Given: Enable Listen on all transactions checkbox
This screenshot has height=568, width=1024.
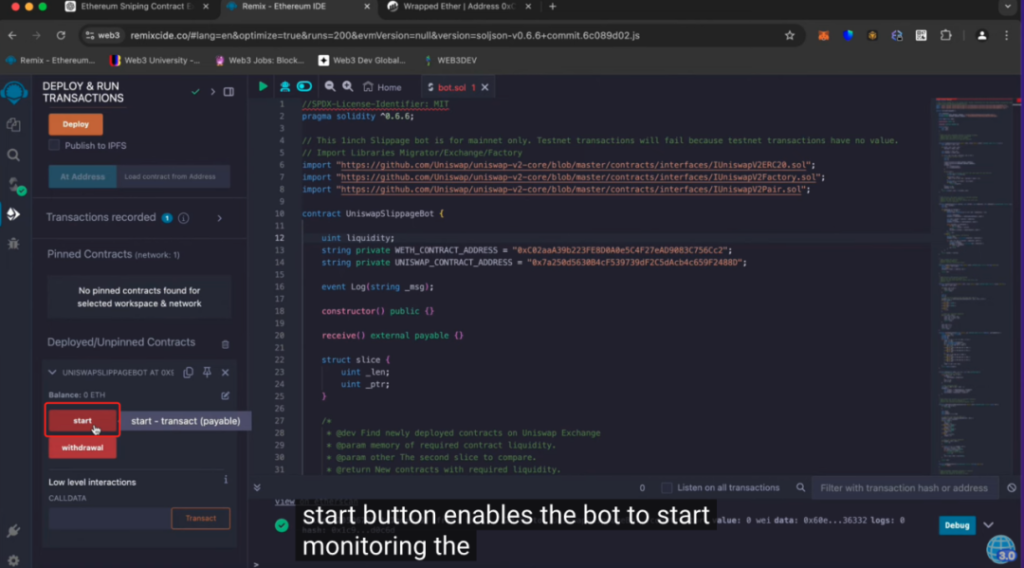Looking at the screenshot, I should coord(667,488).
